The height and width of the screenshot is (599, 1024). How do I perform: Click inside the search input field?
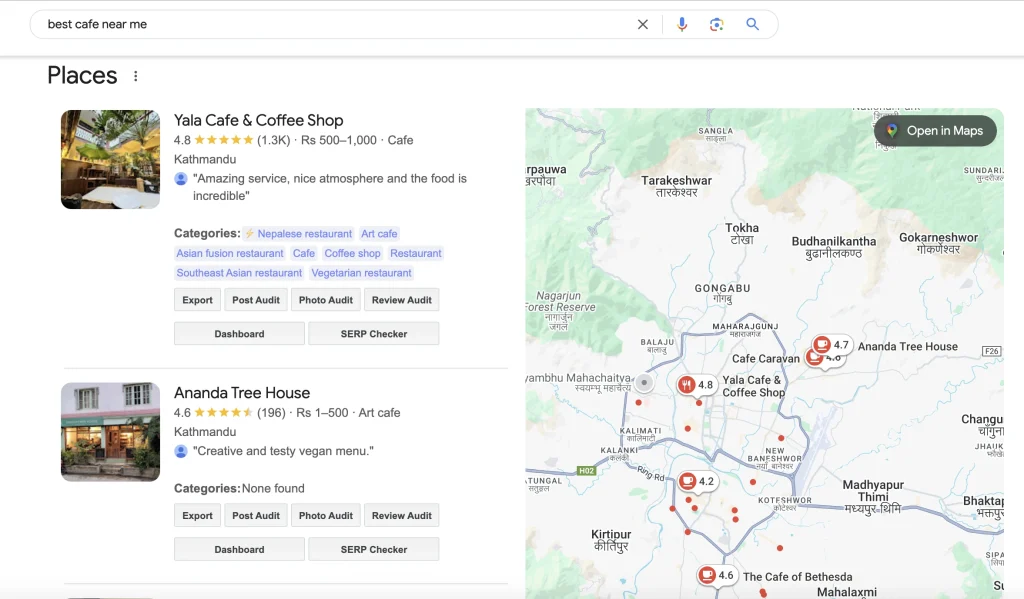point(300,24)
